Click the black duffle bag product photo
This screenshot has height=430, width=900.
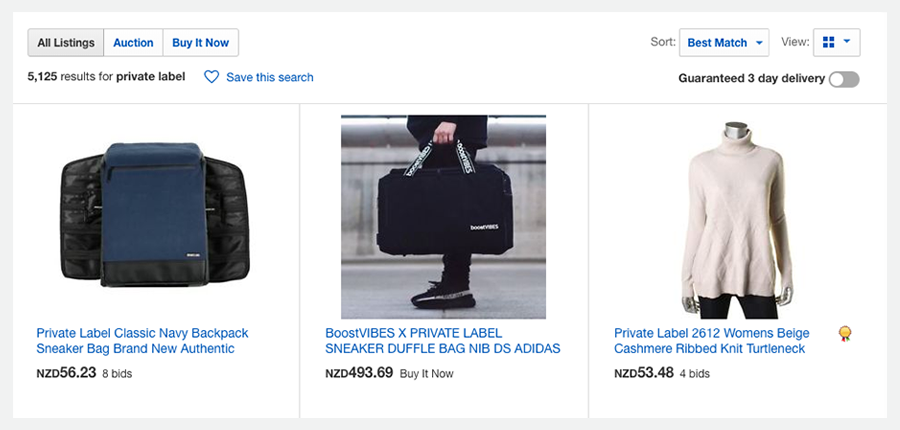(443, 216)
